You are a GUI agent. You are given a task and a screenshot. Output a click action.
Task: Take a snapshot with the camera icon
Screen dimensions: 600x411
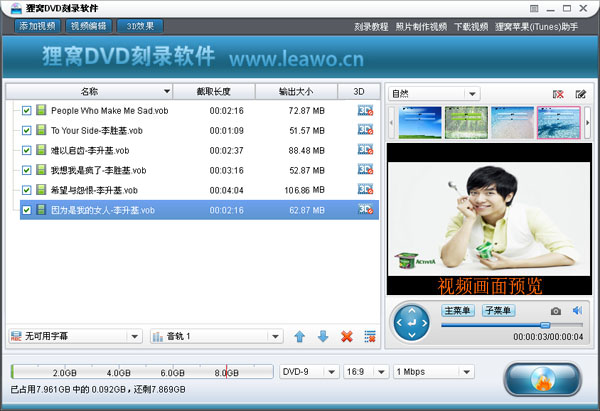tap(556, 311)
